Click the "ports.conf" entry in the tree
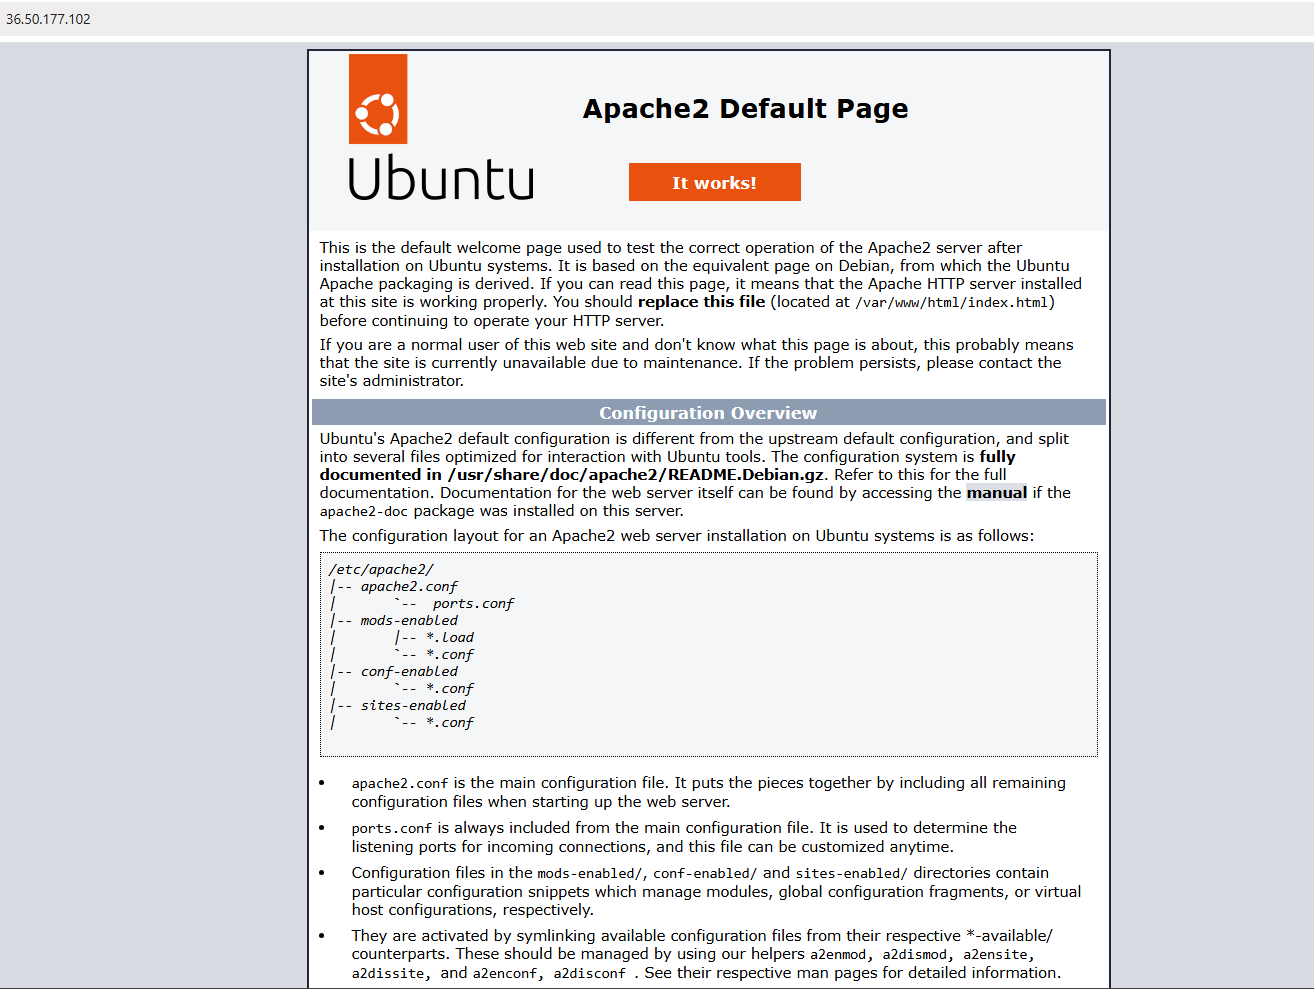 click(x=473, y=604)
